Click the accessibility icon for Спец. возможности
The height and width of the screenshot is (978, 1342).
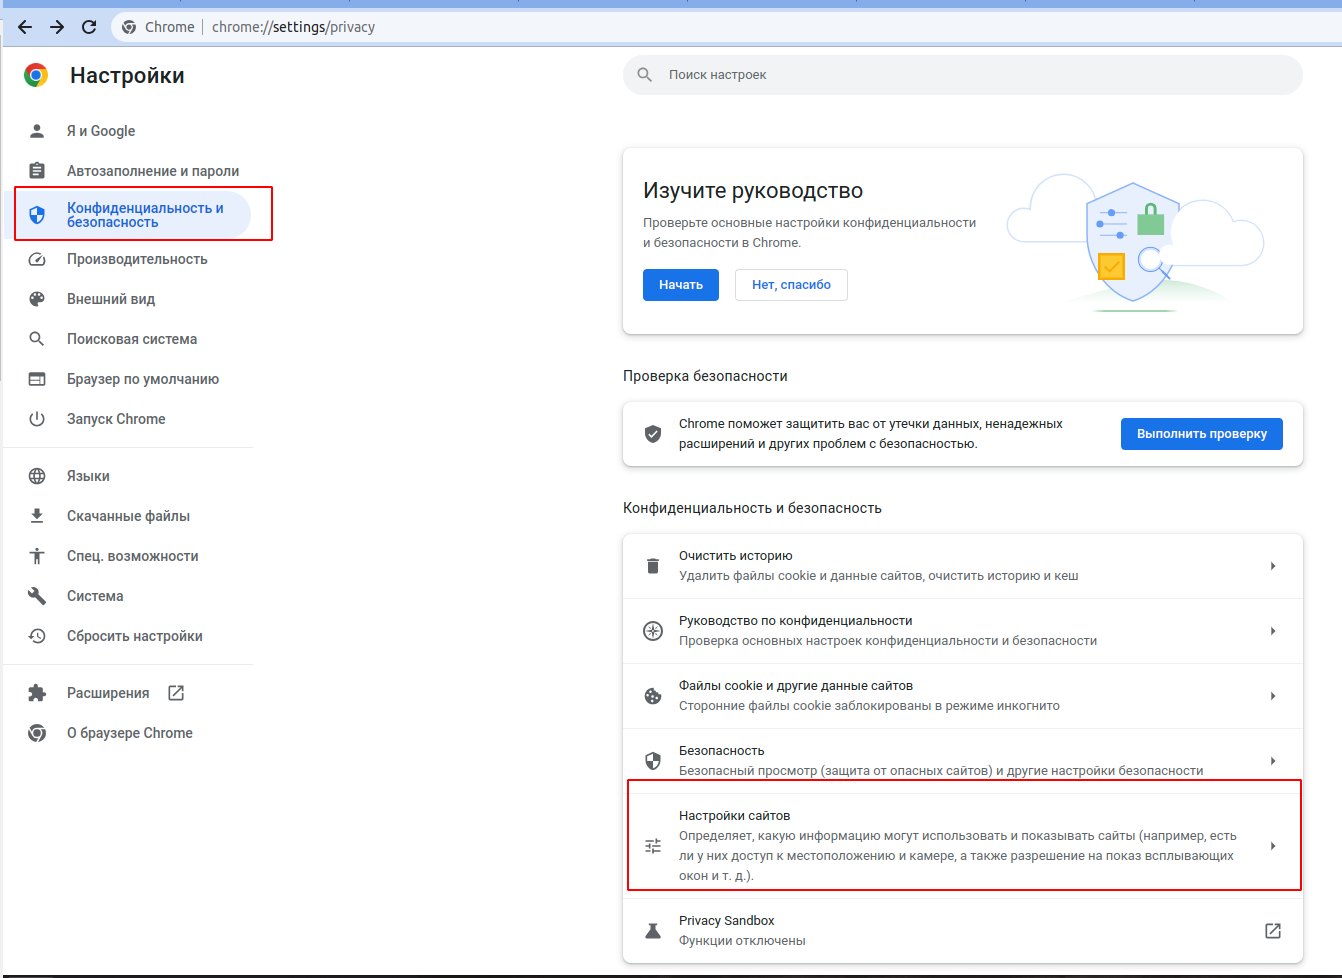click(x=37, y=556)
